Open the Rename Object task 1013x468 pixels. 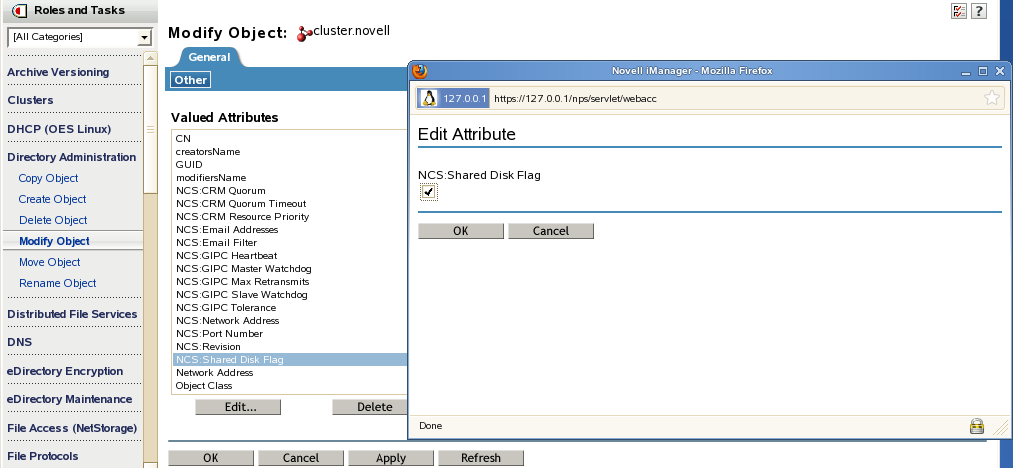tap(57, 283)
